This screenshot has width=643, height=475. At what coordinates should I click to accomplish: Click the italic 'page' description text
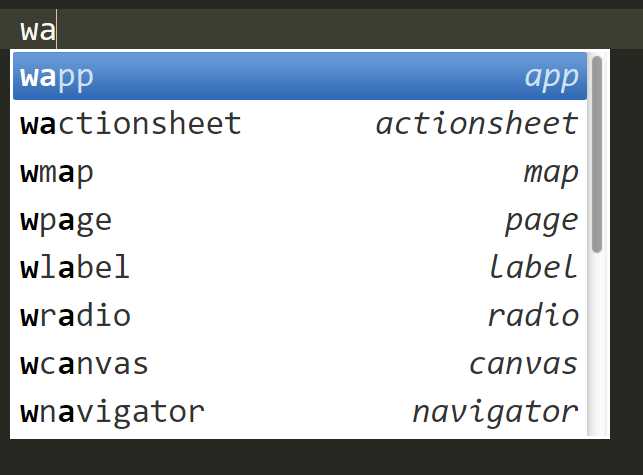(x=542, y=222)
